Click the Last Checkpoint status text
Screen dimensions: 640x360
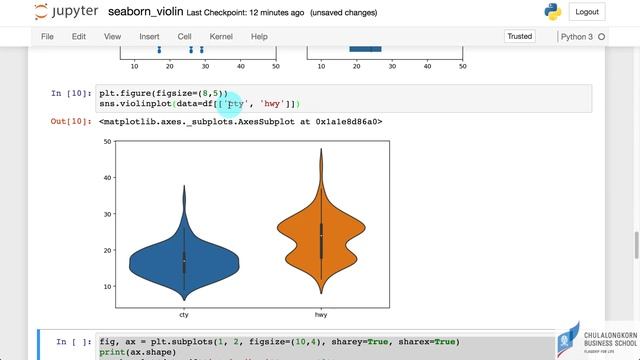(x=245, y=13)
